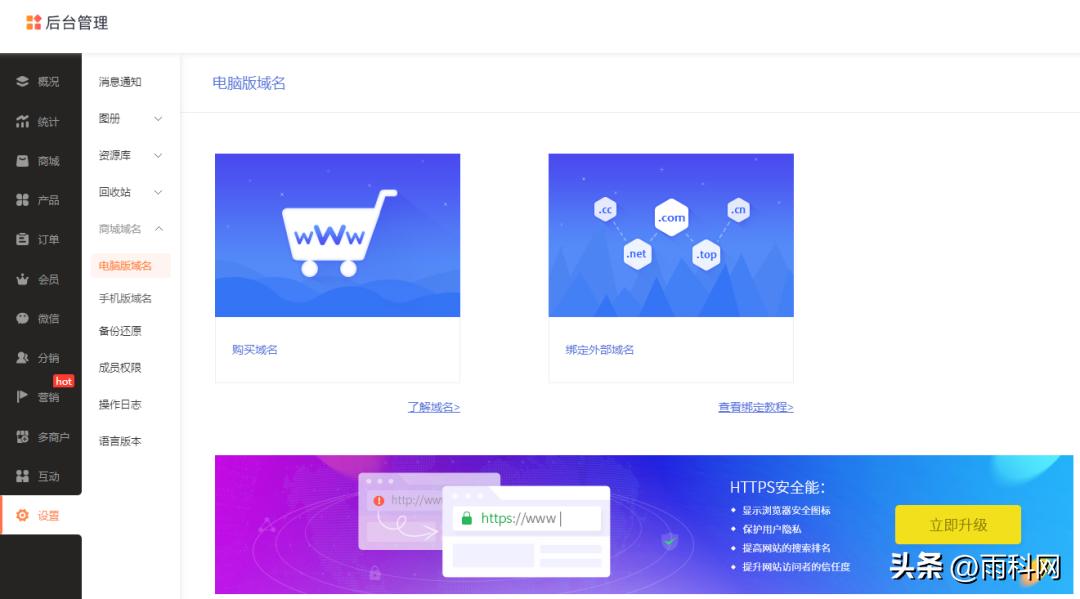Open the 消息通知 notifications menu item
This screenshot has height=599, width=1080.
pos(120,82)
